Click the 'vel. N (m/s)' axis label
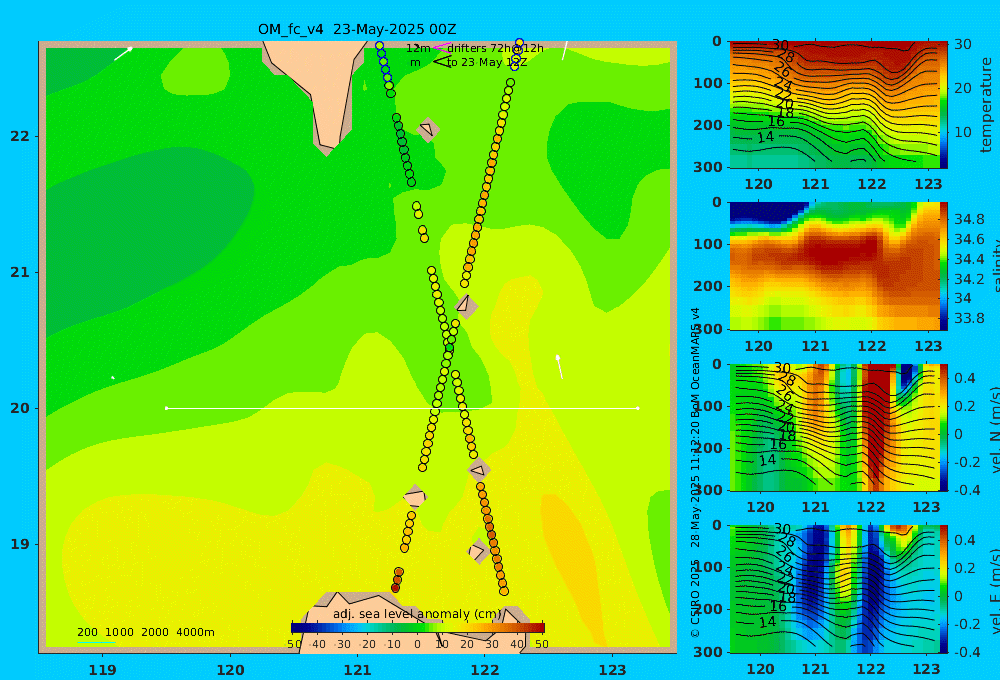Viewport: 1000px width, 680px height. click(994, 429)
